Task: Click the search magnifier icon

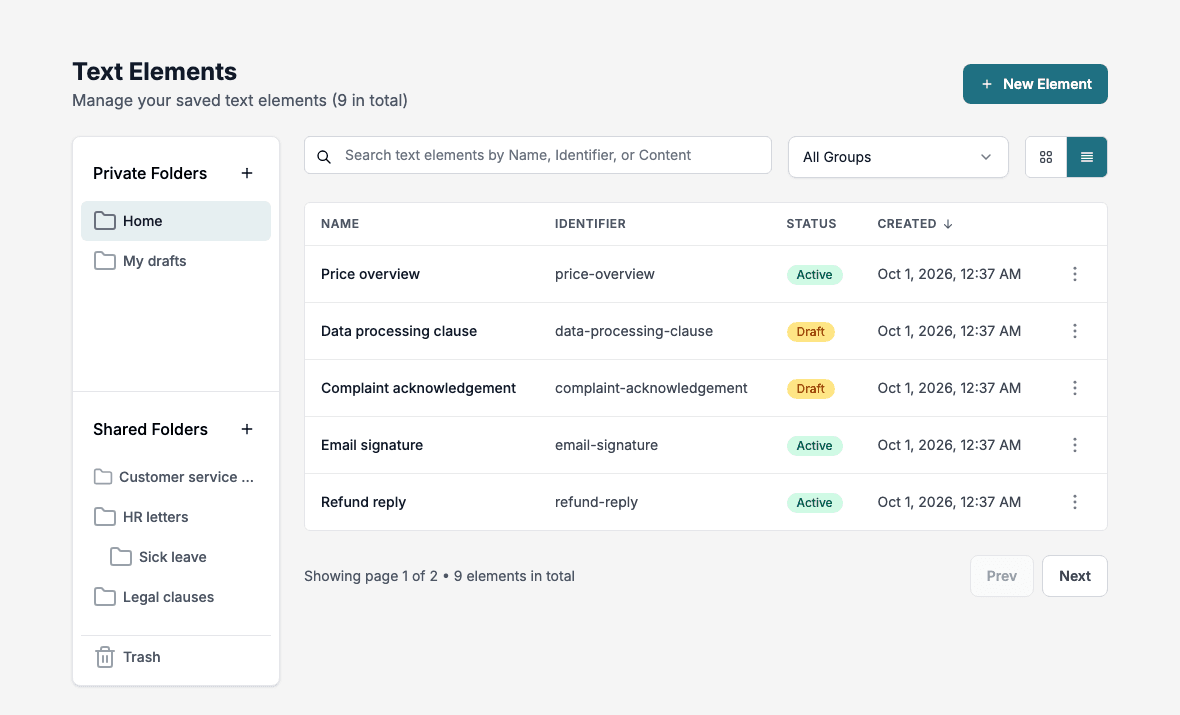Action: coord(324,157)
